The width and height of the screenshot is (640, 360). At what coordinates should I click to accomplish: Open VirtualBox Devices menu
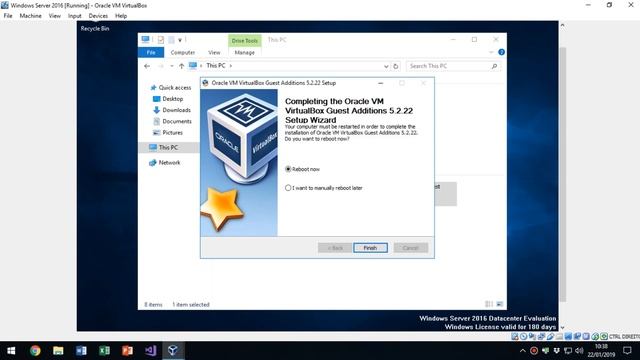click(x=98, y=16)
